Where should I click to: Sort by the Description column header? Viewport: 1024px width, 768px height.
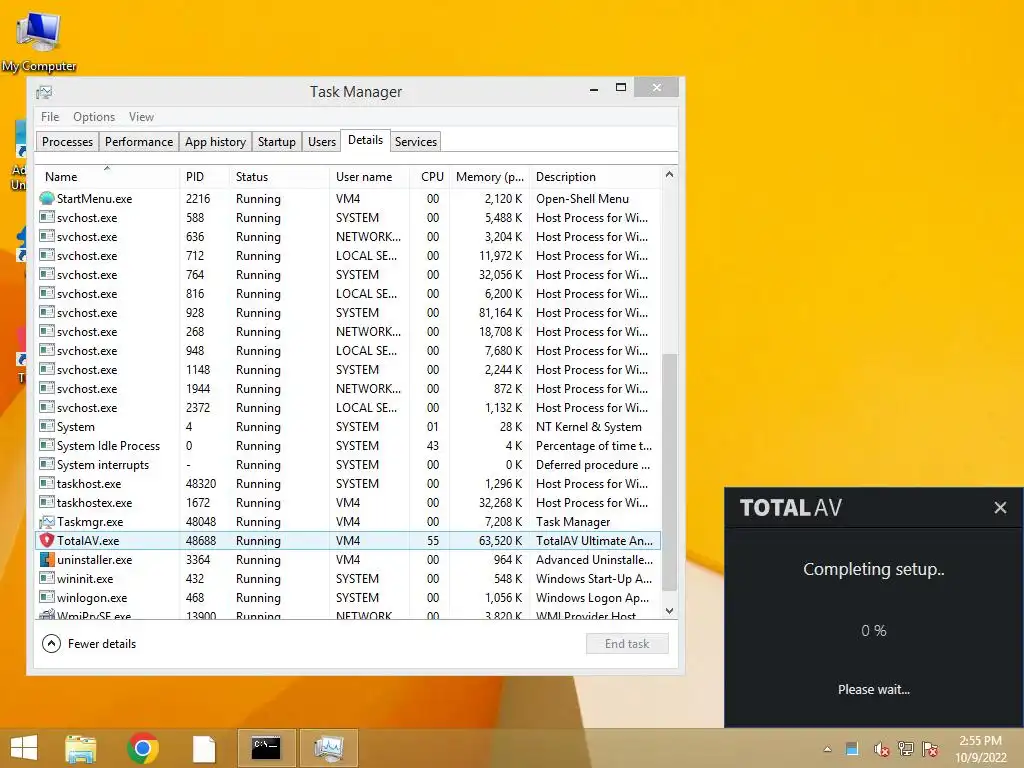click(x=596, y=177)
